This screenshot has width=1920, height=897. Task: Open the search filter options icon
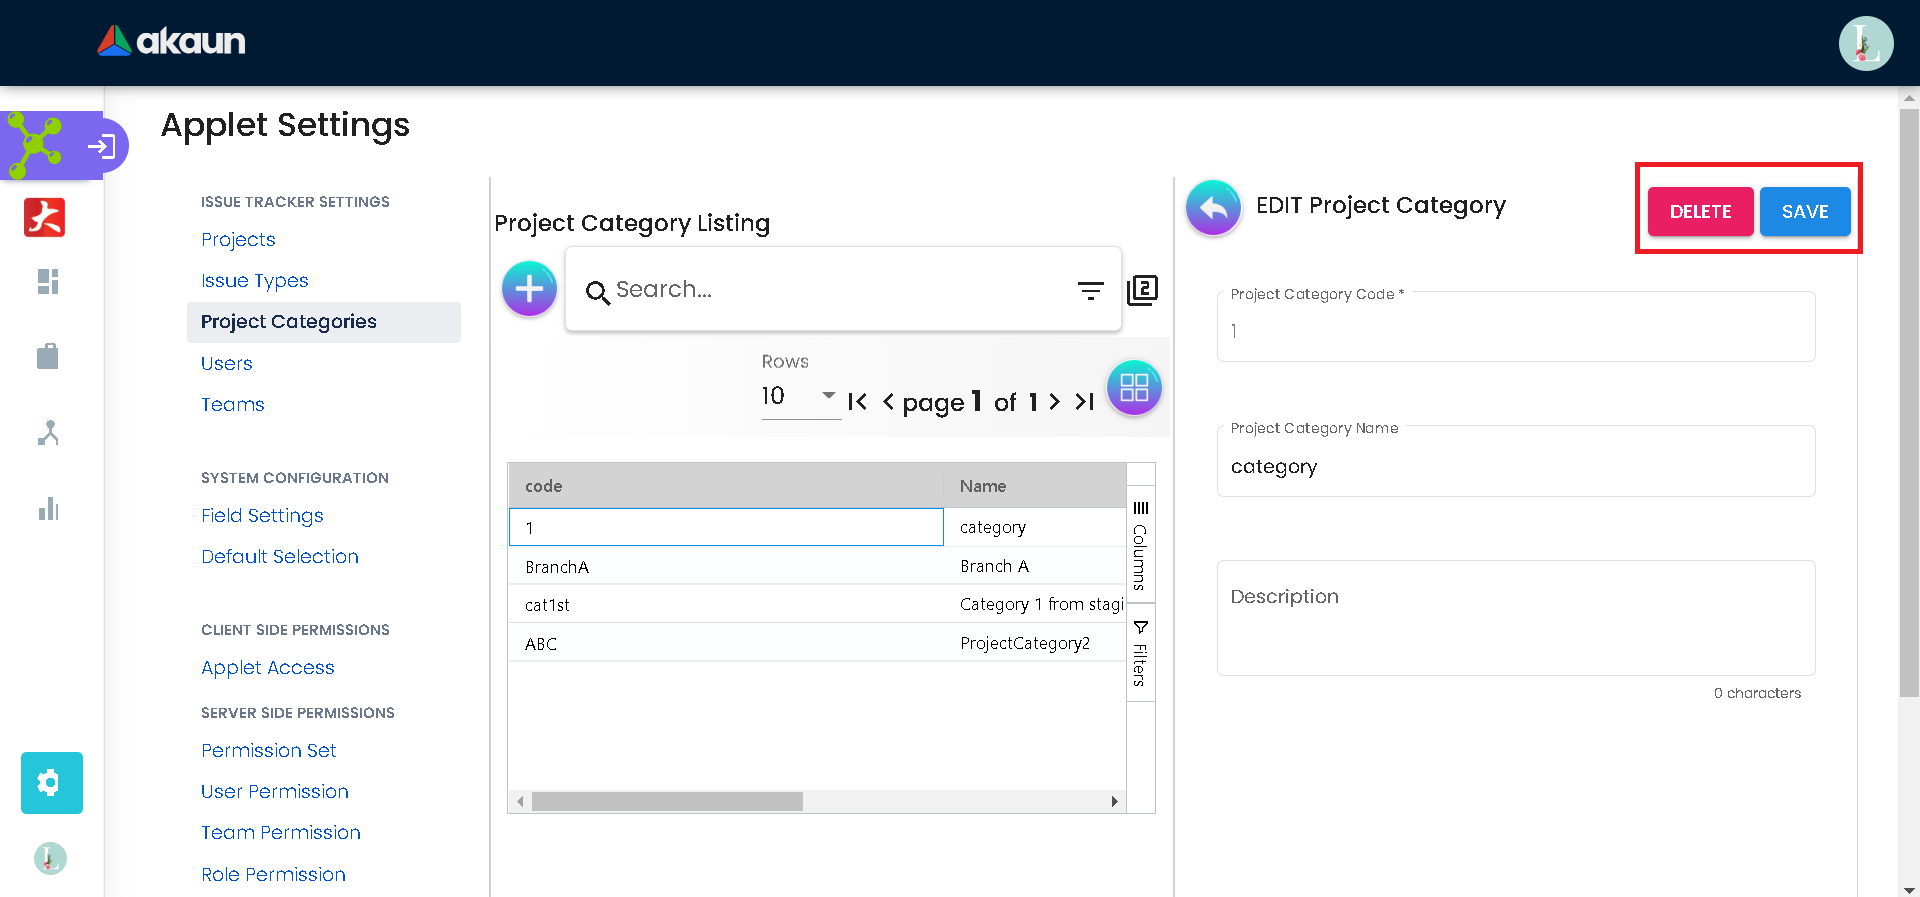click(x=1090, y=290)
